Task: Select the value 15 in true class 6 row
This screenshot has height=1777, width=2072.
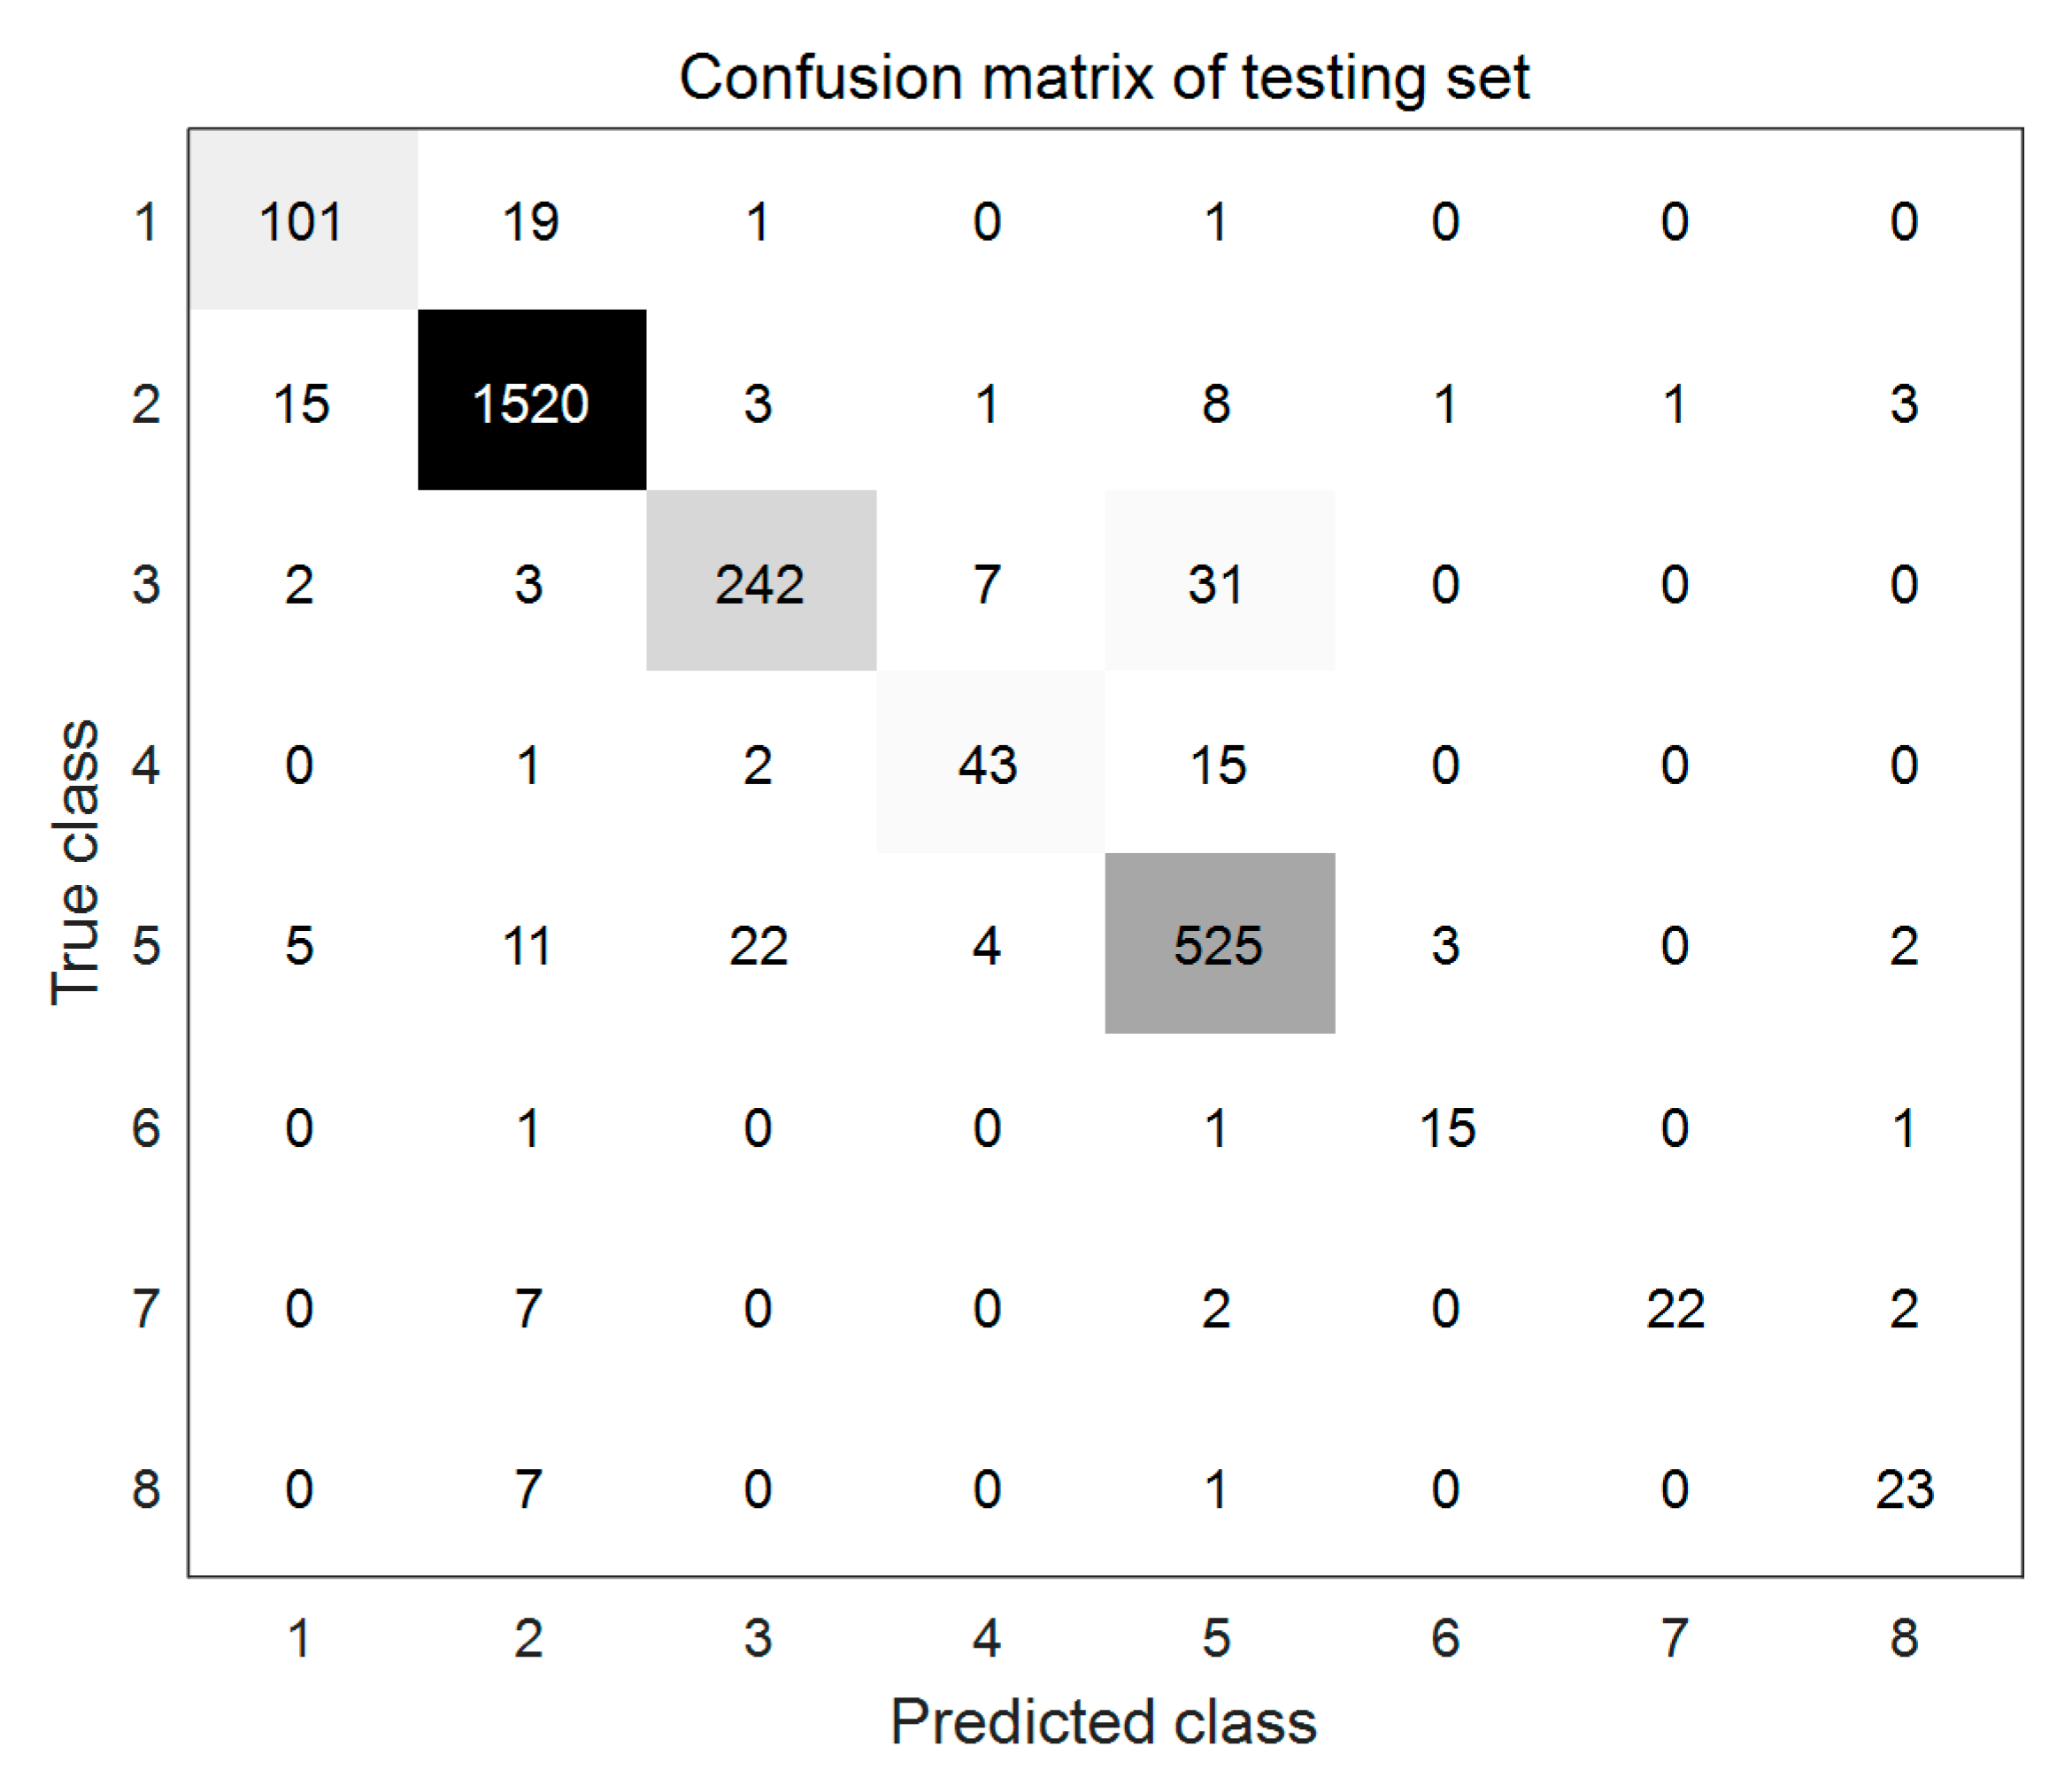Action: pos(1447,1127)
